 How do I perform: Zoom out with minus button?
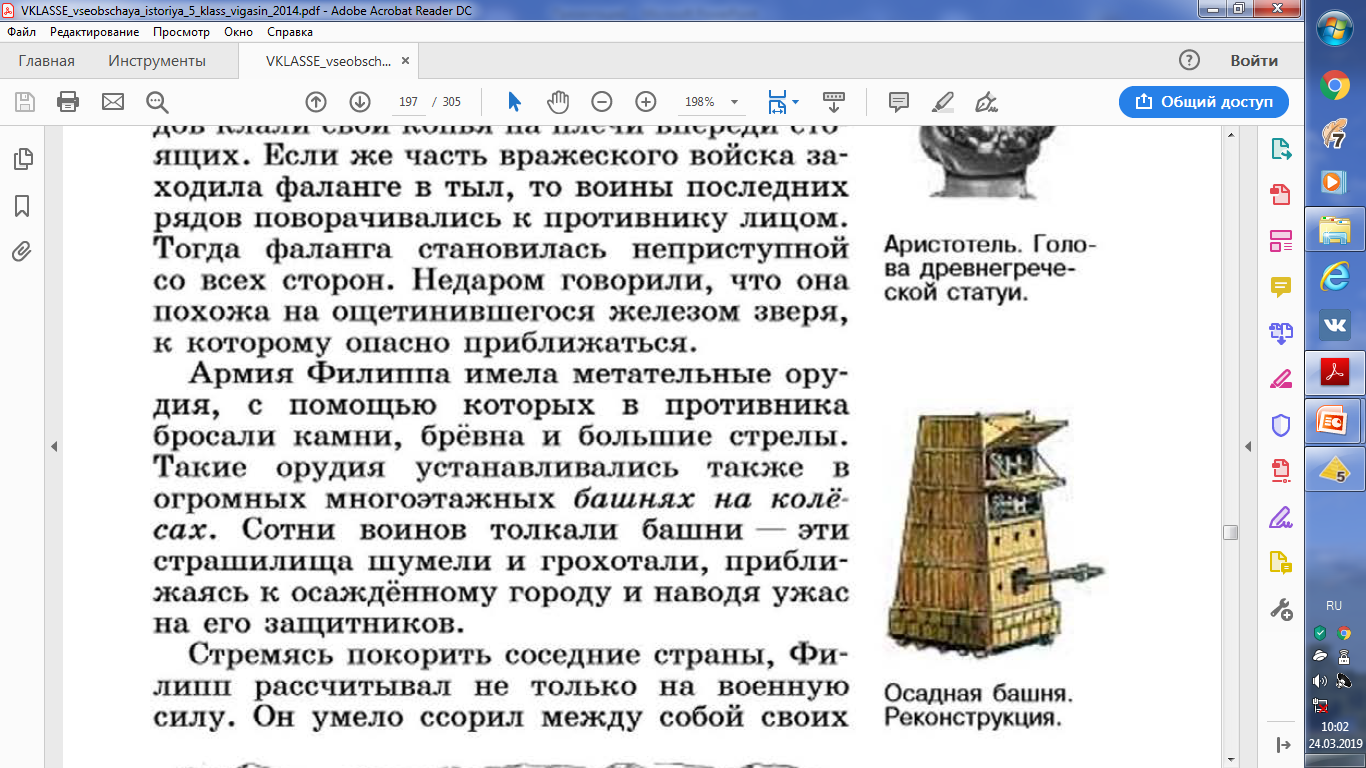(602, 101)
